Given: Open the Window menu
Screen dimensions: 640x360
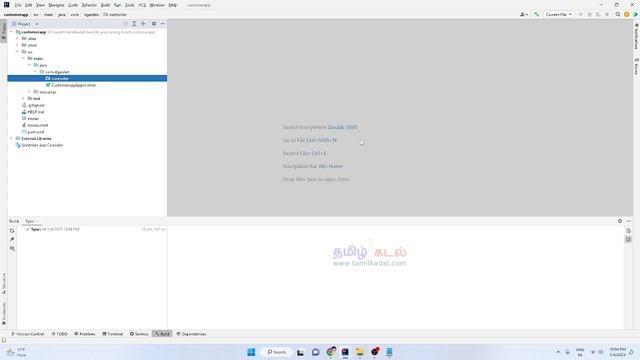Looking at the screenshot, I should 157,5.
